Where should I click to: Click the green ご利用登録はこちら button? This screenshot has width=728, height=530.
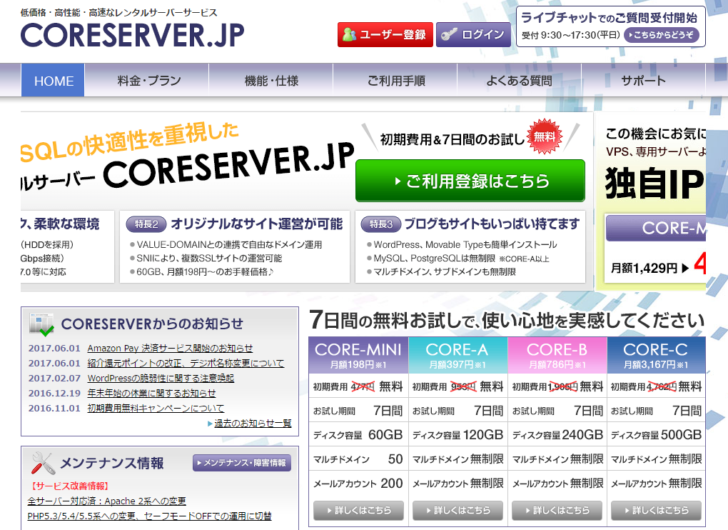(x=470, y=181)
